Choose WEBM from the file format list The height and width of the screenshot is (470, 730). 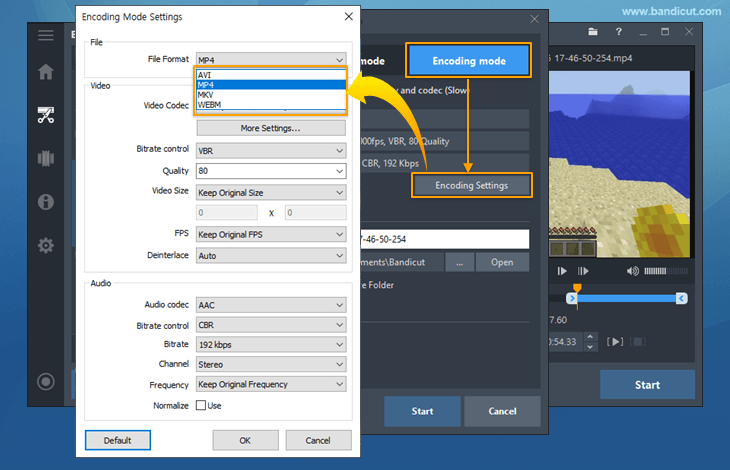pyautogui.click(x=271, y=105)
